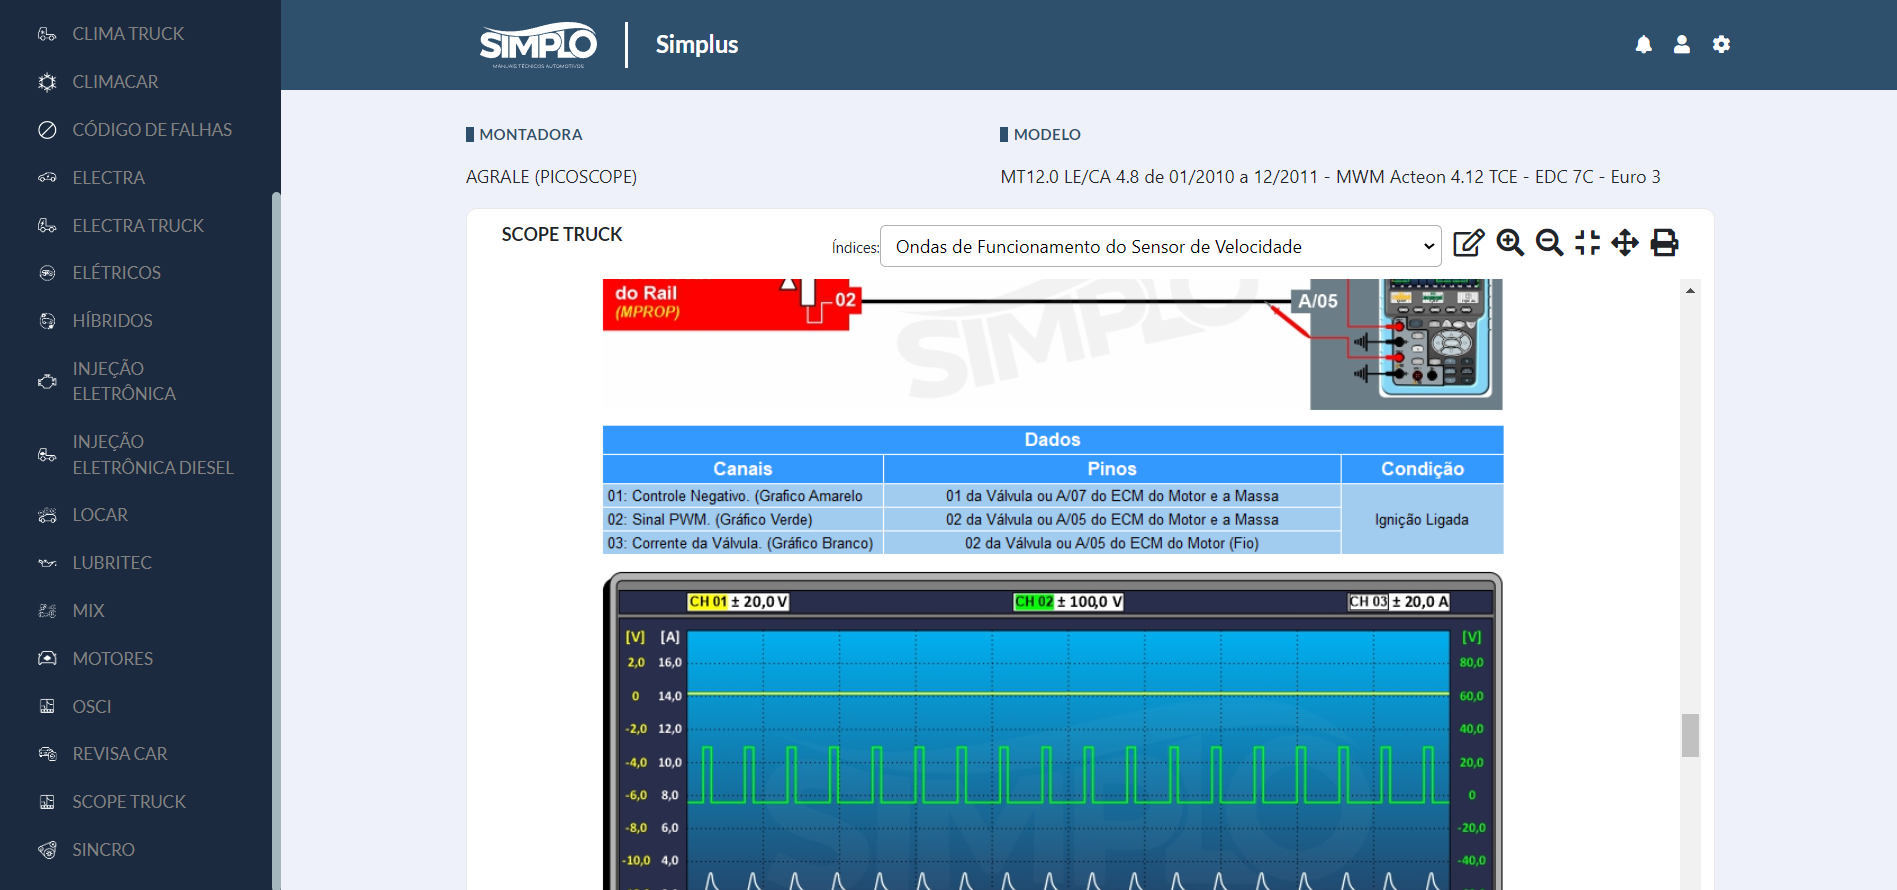
Task: Open the user profile icon
Action: pos(1682,45)
